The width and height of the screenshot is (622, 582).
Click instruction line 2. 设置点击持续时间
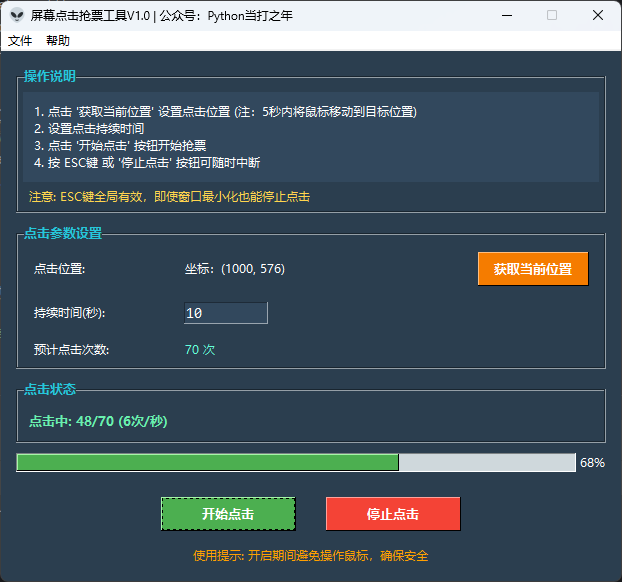click(89, 129)
